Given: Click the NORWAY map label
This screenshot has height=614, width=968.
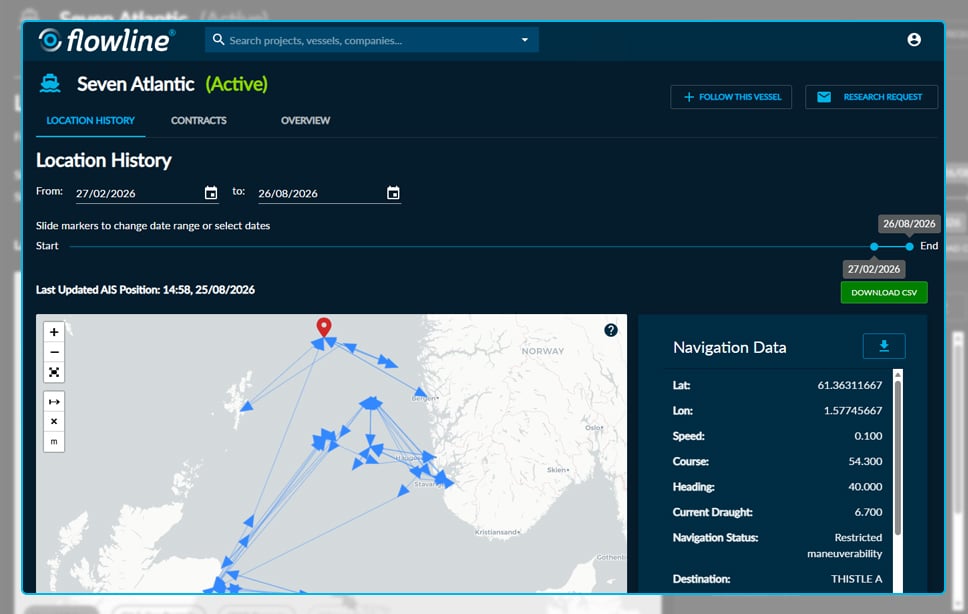Looking at the screenshot, I should [543, 351].
